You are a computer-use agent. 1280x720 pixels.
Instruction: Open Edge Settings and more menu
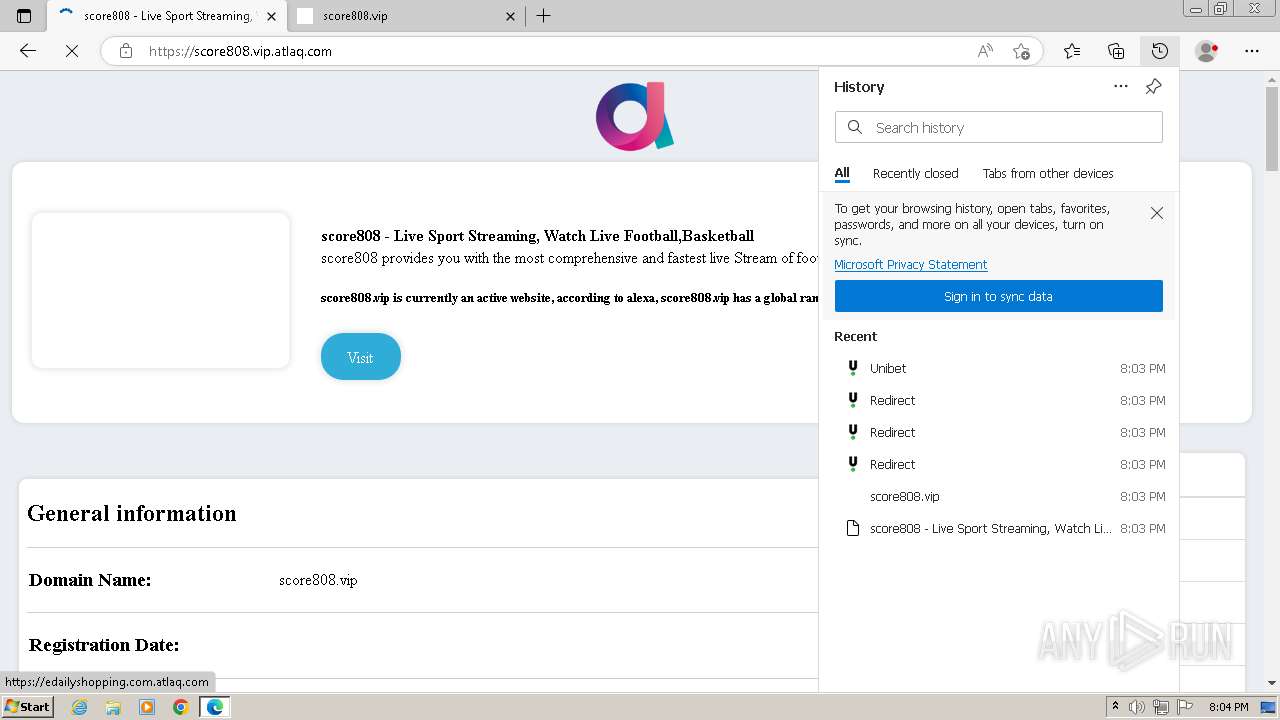pyautogui.click(x=1252, y=51)
